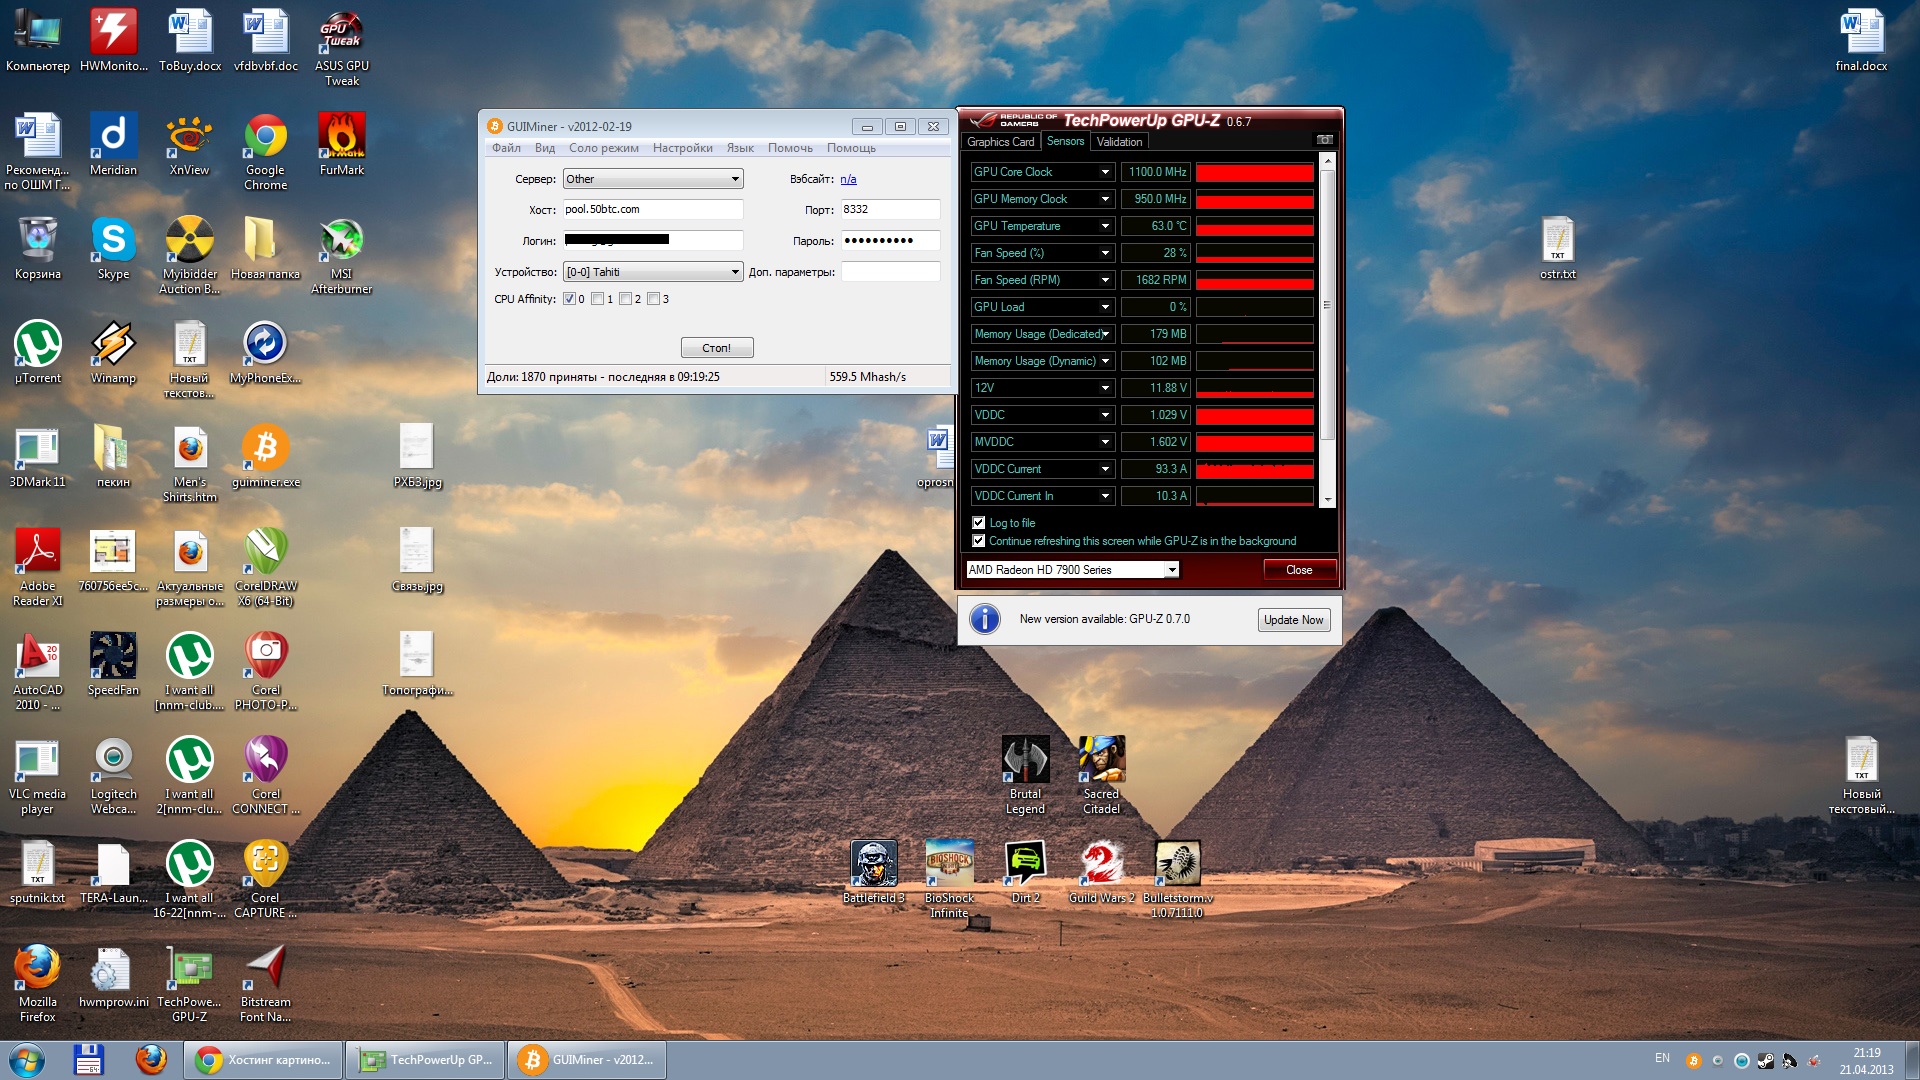Open the Battlefield 3 game shortcut
Viewport: 1920px width, 1080px height.
click(873, 865)
